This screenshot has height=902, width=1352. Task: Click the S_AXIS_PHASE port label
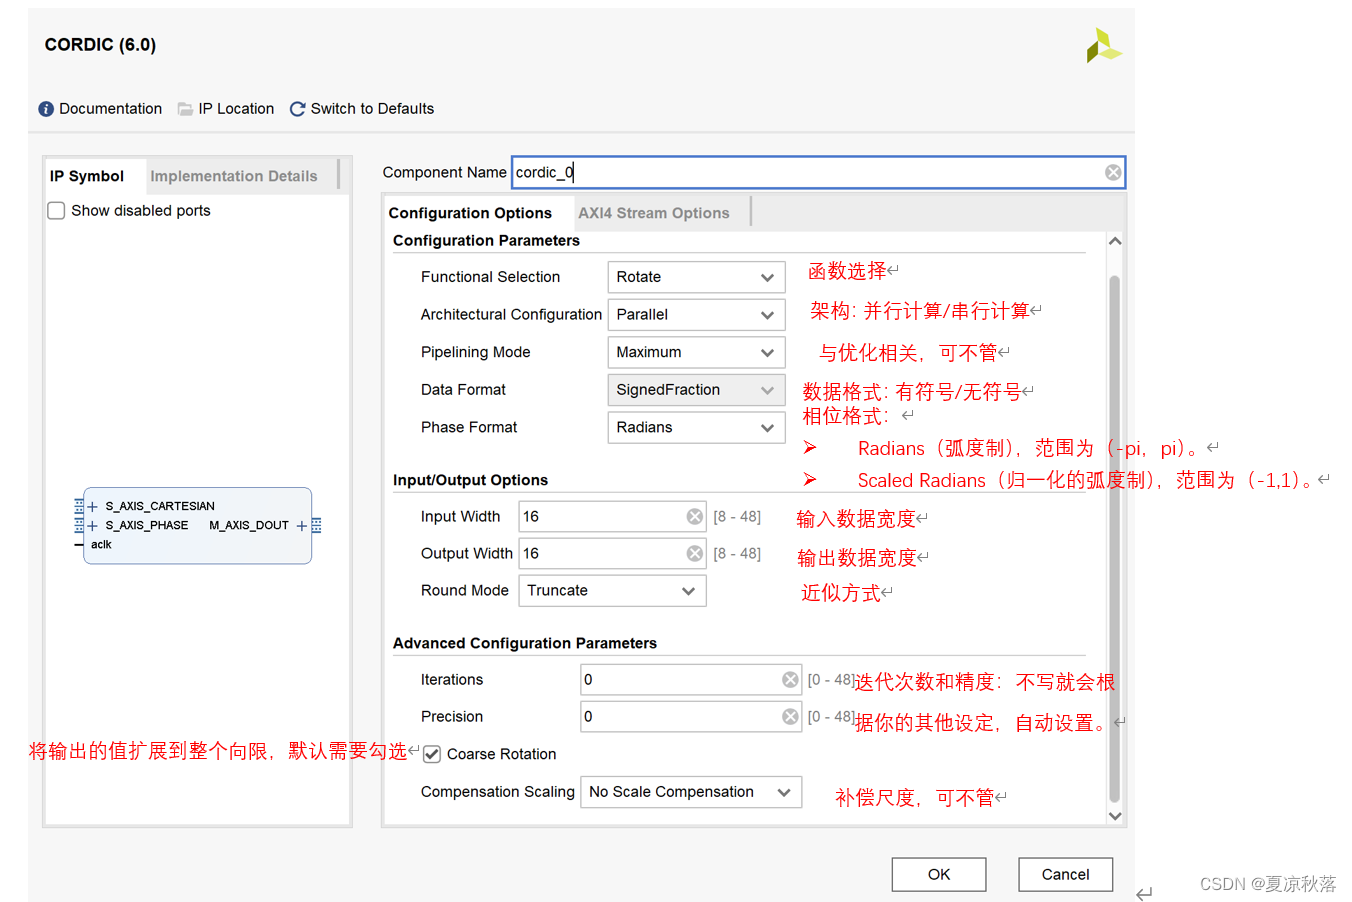click(147, 526)
